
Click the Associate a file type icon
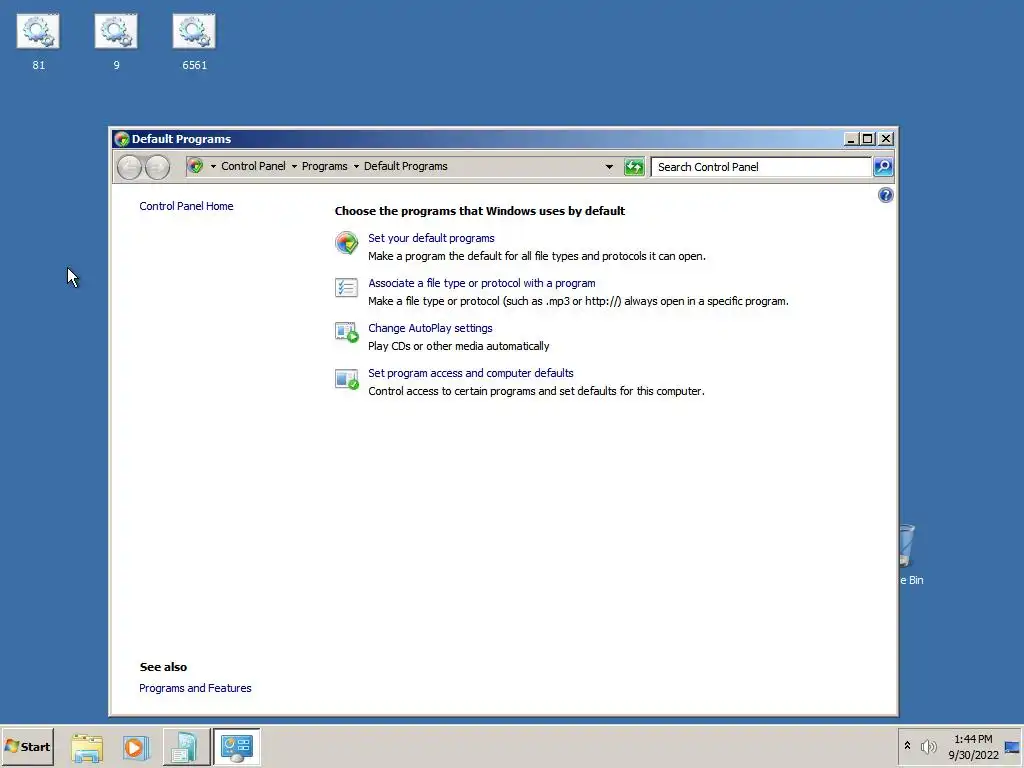[346, 287]
